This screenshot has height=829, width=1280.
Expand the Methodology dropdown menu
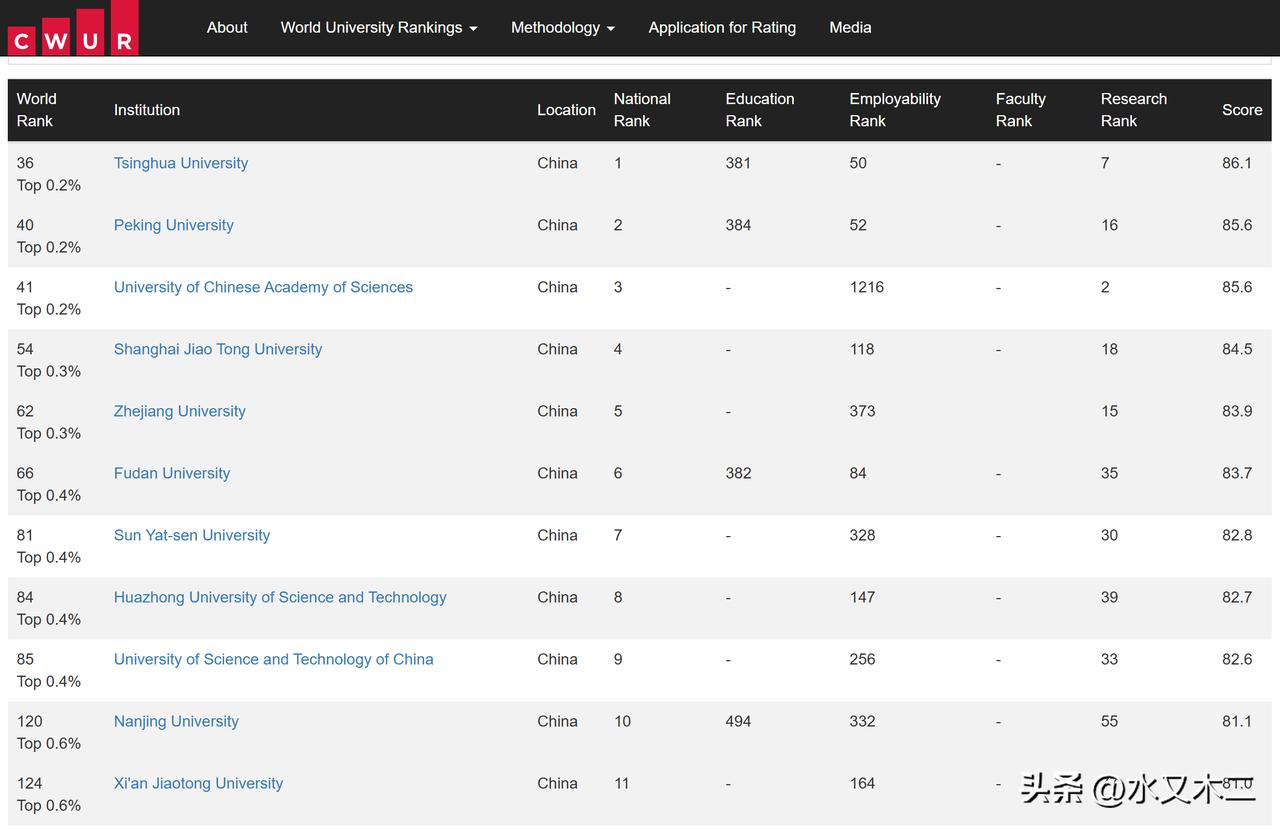pyautogui.click(x=563, y=28)
